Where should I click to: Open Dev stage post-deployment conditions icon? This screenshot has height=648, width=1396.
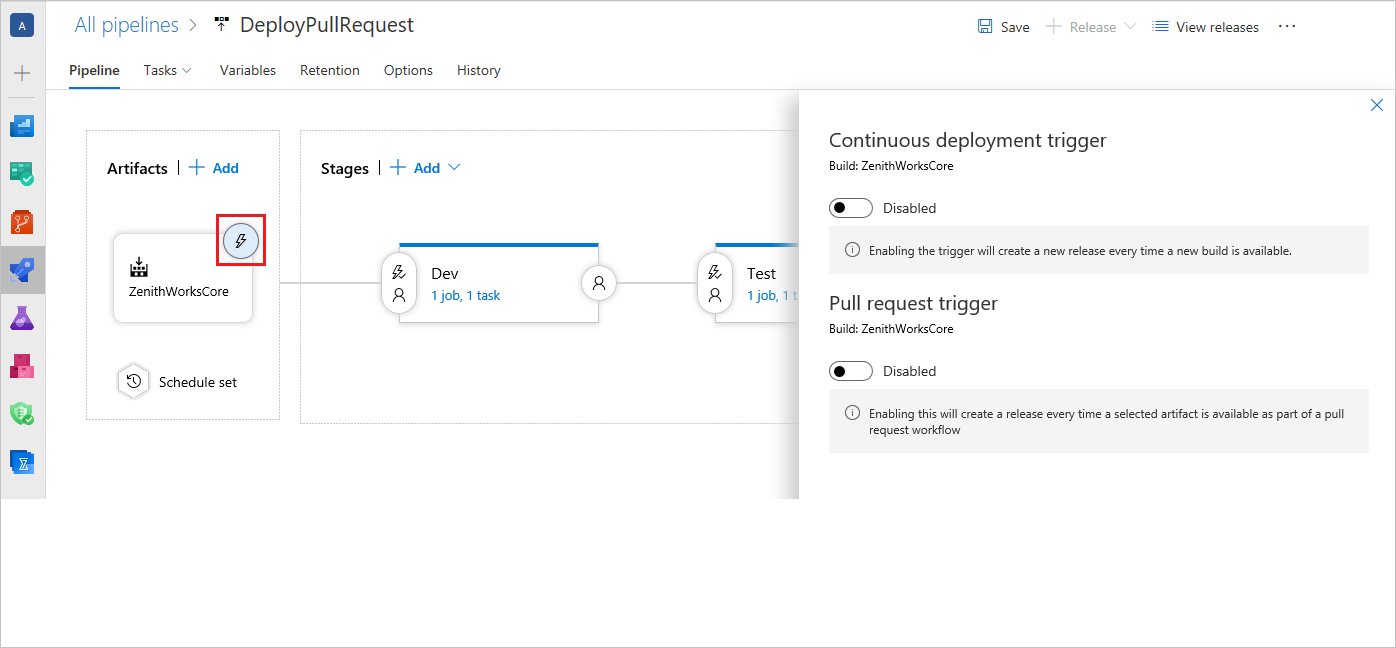click(599, 283)
